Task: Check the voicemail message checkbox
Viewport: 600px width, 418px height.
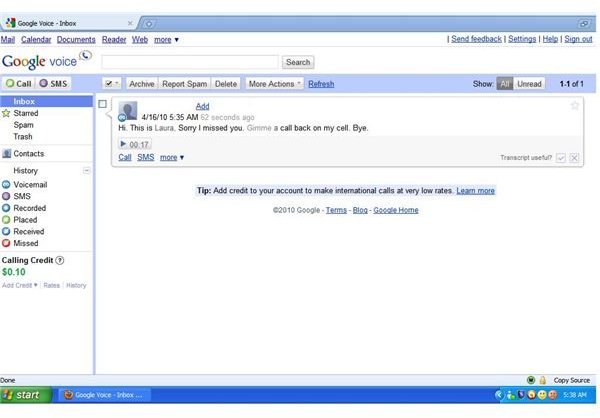Action: tap(102, 104)
